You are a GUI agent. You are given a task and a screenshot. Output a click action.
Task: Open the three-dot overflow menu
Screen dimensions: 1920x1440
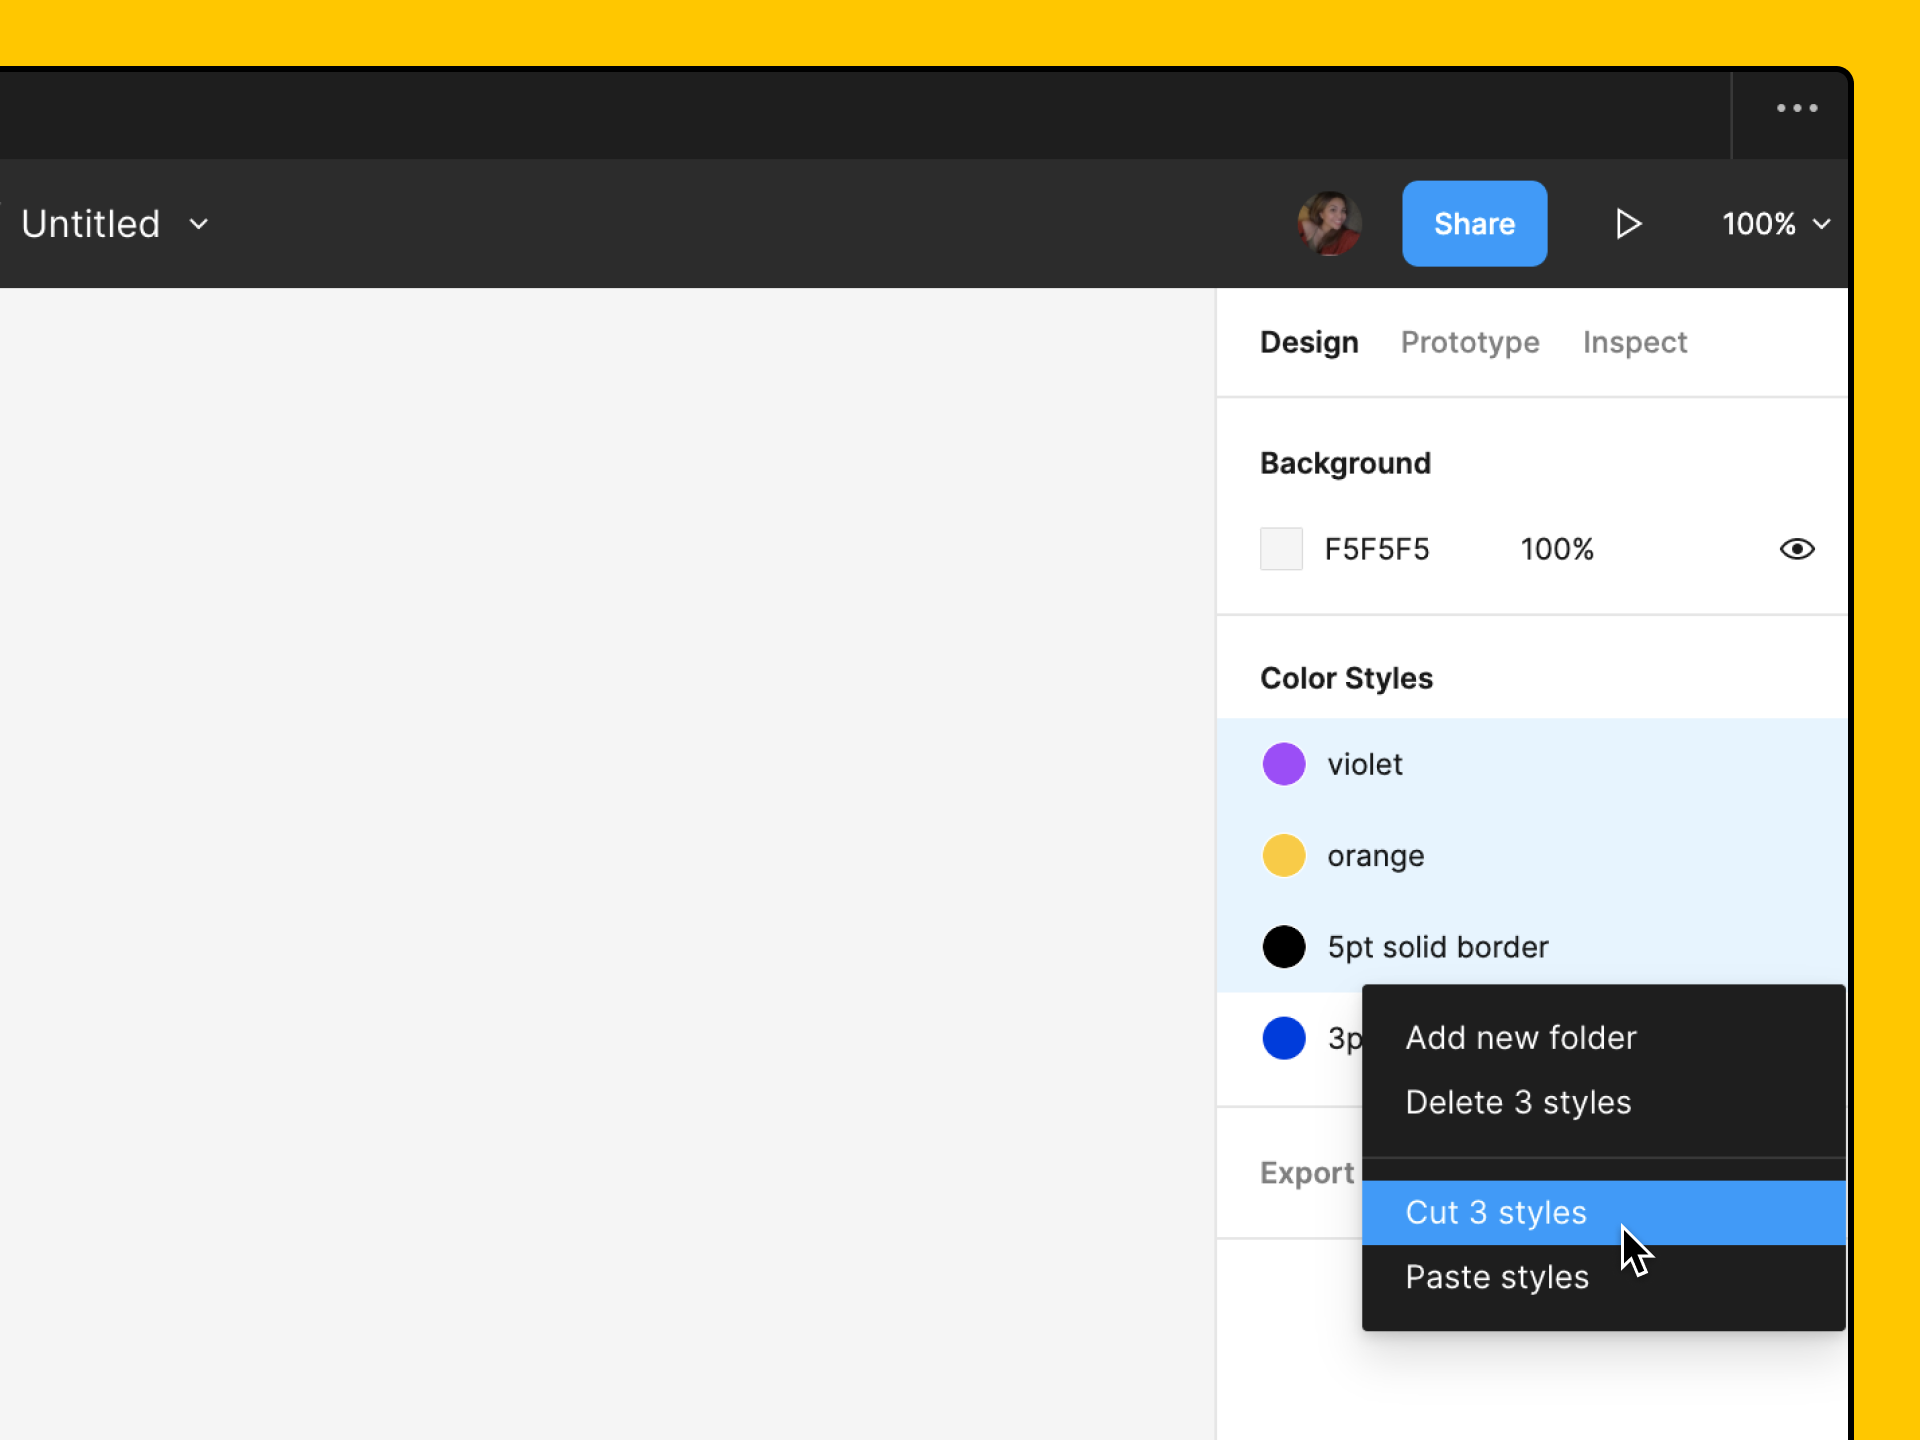pos(1797,108)
